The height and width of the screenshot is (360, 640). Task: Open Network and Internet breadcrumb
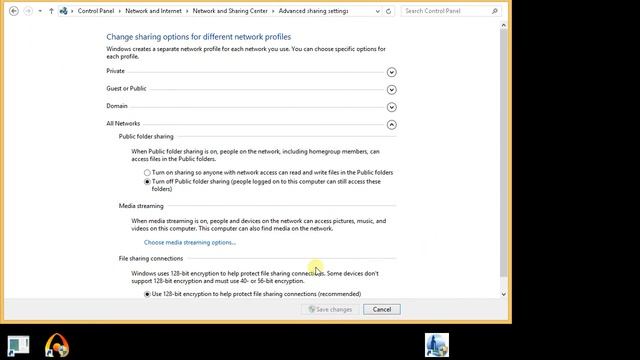tap(153, 11)
